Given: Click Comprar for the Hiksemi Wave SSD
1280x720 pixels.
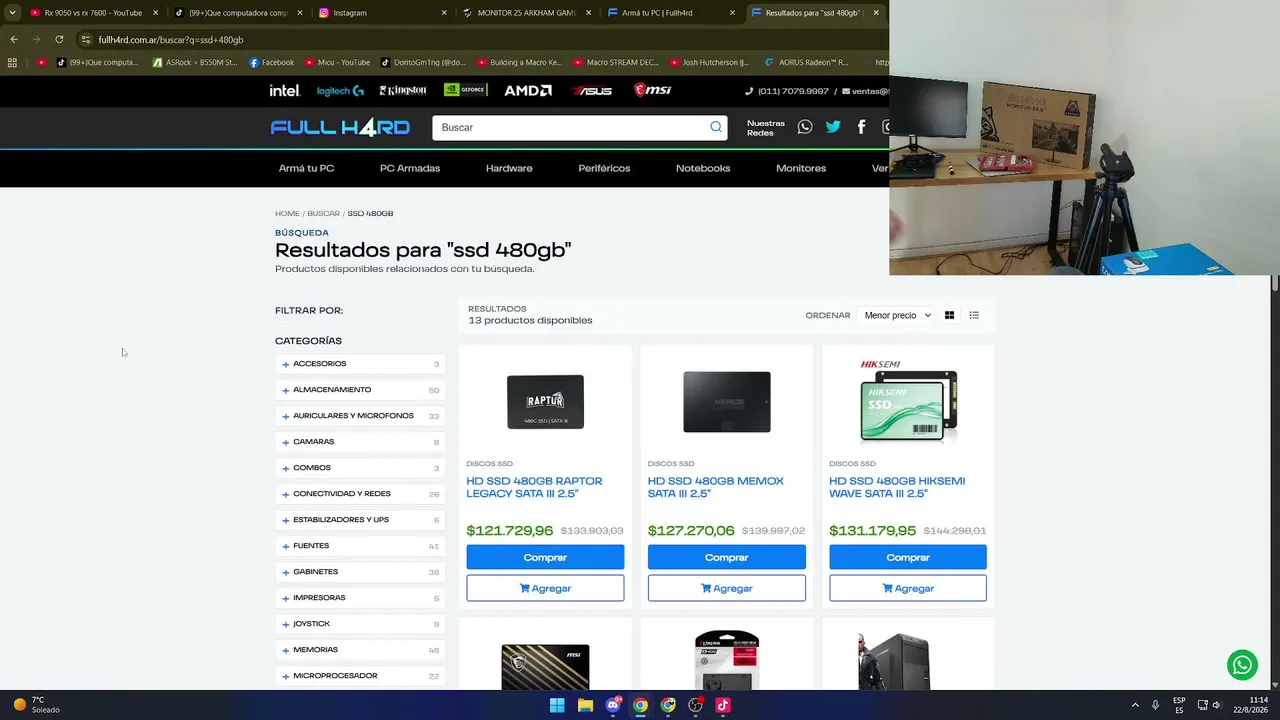Looking at the screenshot, I should click(908, 557).
